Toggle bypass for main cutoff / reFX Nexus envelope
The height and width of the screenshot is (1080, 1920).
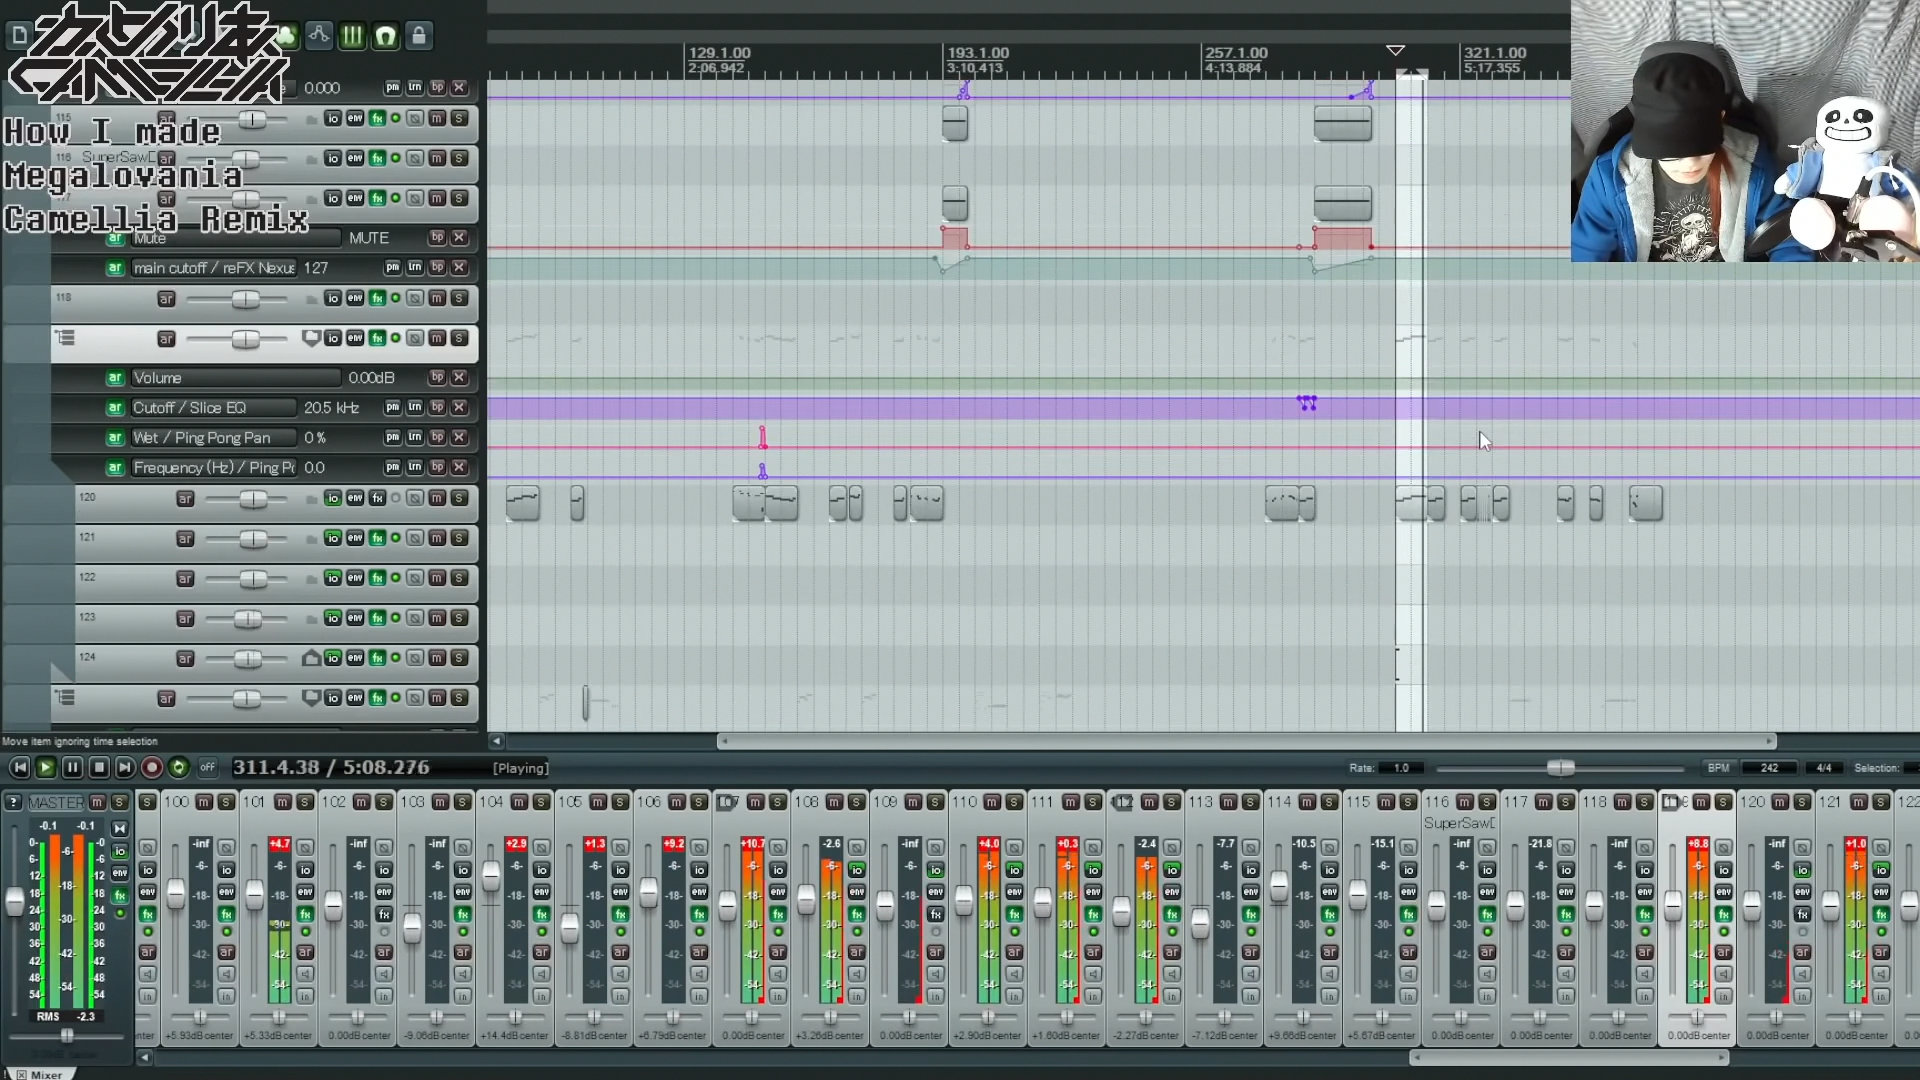[x=437, y=268]
